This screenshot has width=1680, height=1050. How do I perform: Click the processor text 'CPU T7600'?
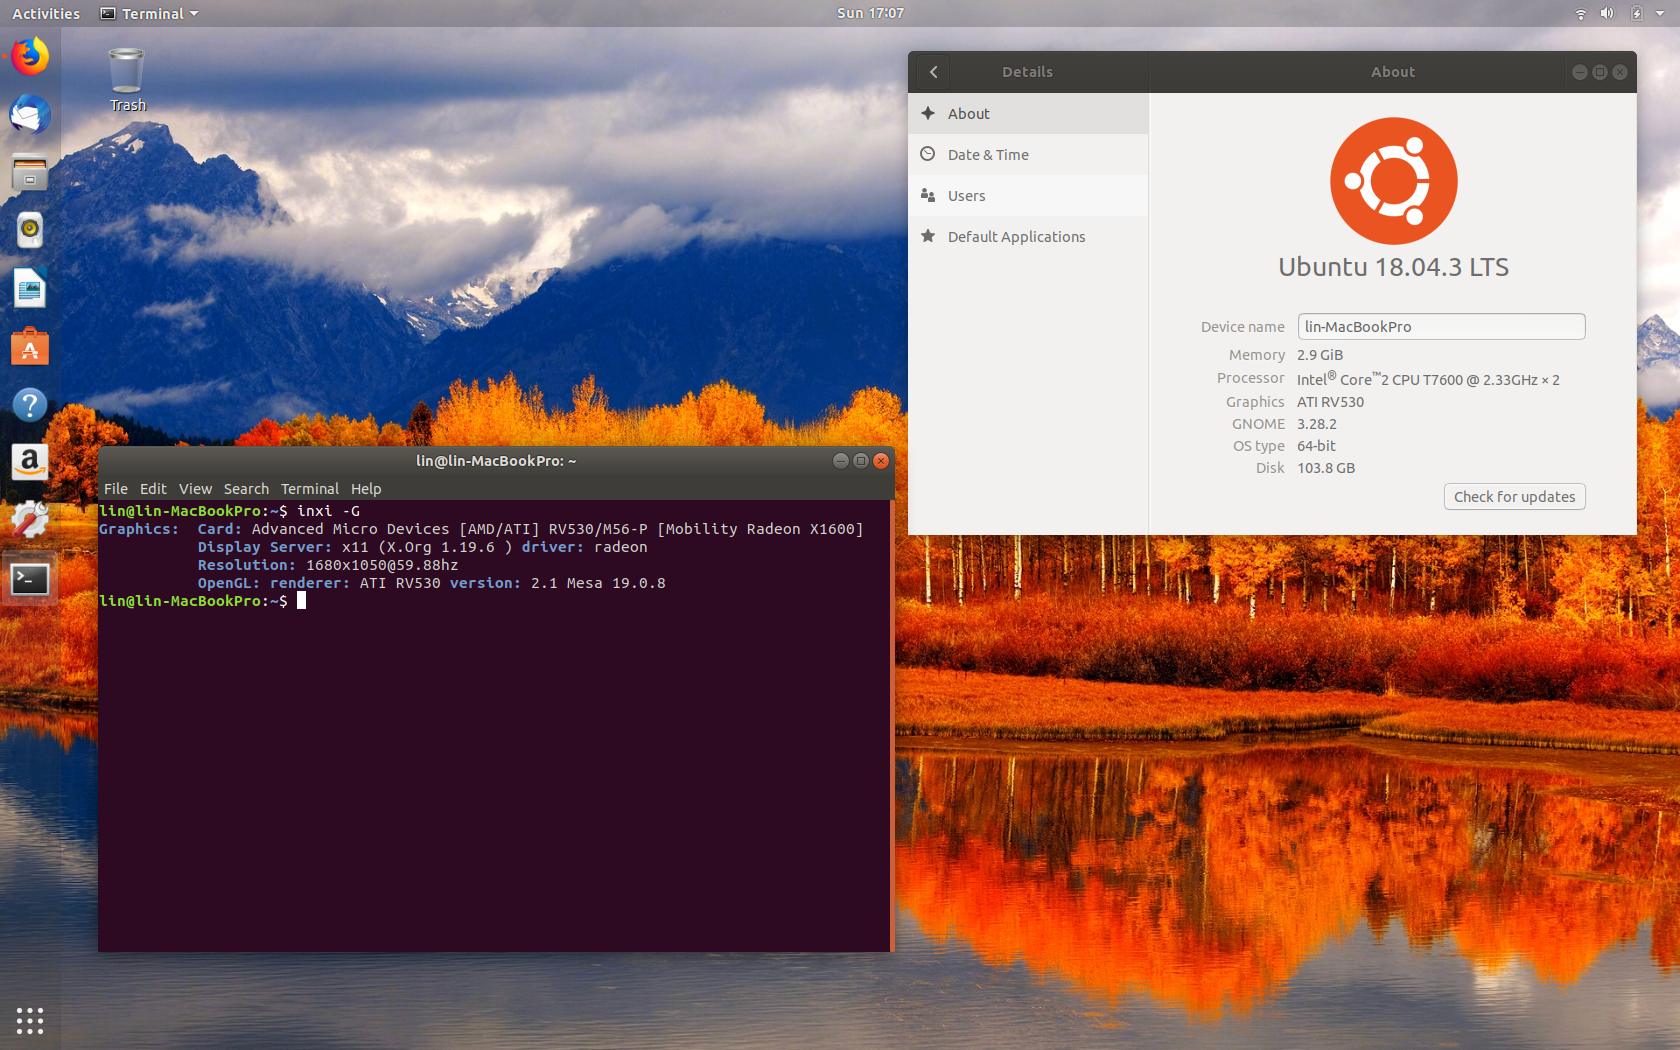pyautogui.click(x=1427, y=380)
